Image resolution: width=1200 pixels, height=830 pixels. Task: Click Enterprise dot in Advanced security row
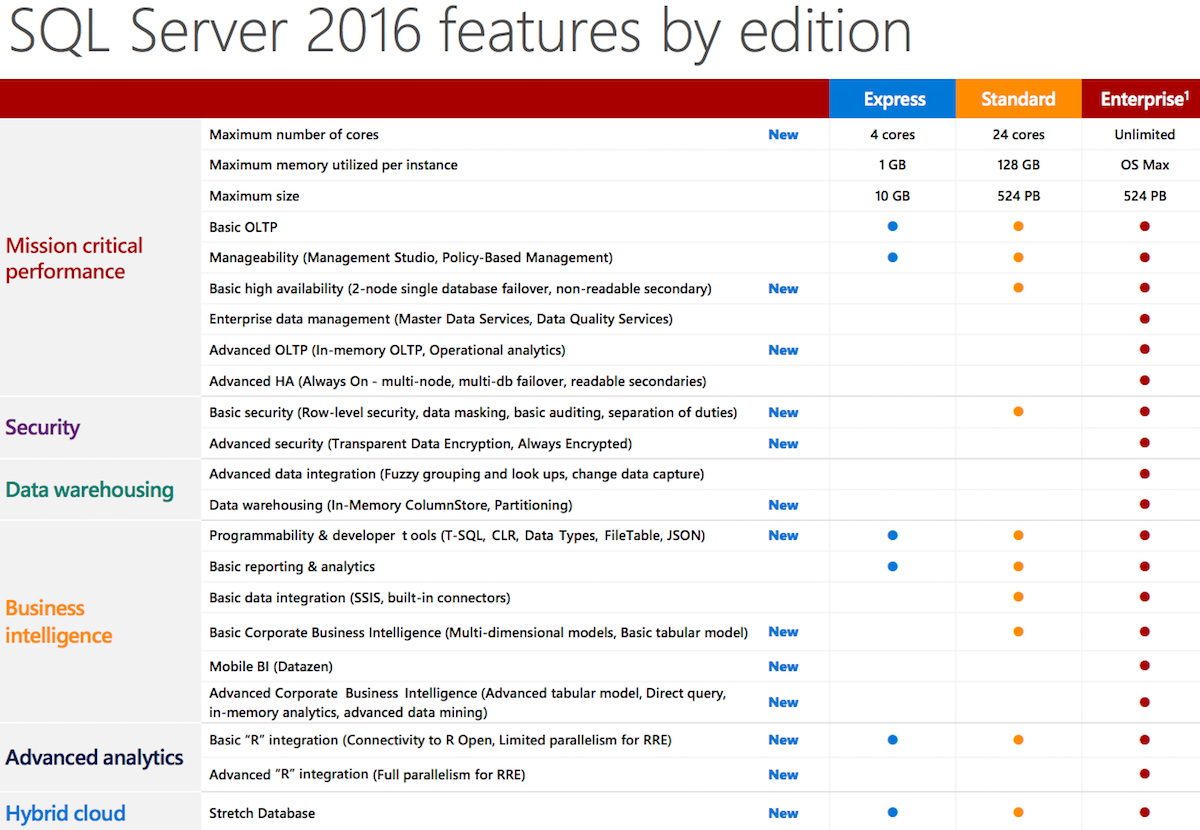click(1144, 443)
